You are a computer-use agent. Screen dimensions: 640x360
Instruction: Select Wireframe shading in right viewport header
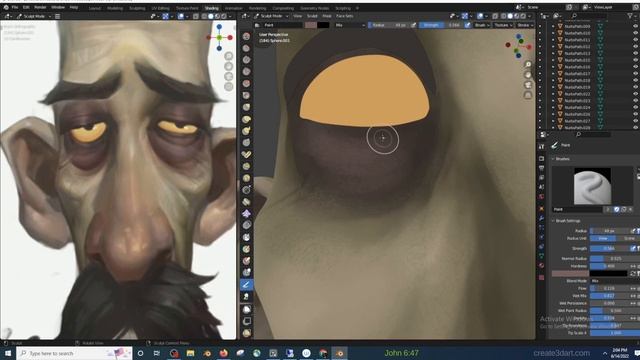coord(503,16)
